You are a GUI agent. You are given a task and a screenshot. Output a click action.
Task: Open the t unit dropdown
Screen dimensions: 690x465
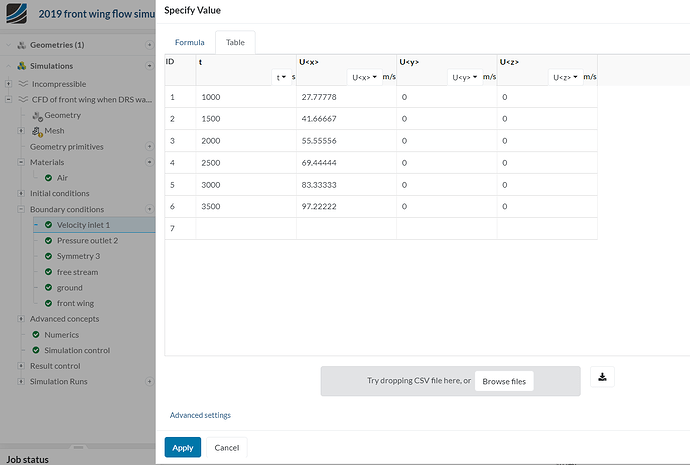(281, 77)
